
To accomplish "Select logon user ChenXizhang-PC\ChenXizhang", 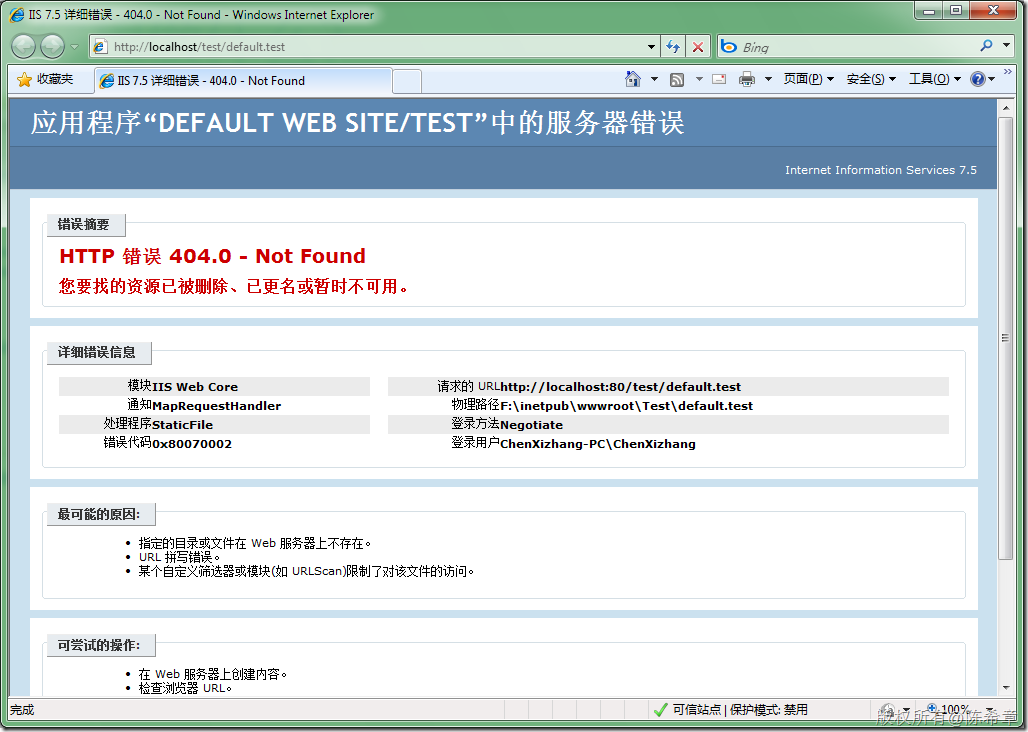I will click(x=598, y=444).
